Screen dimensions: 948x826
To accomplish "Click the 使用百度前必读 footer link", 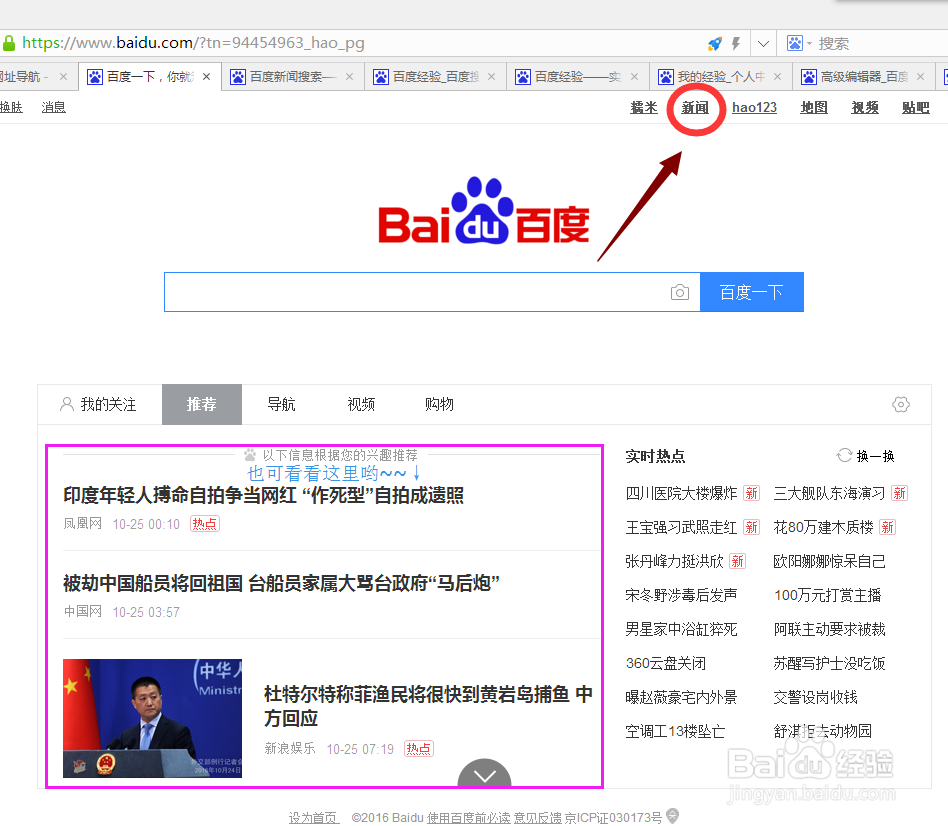I will pyautogui.click(x=469, y=818).
